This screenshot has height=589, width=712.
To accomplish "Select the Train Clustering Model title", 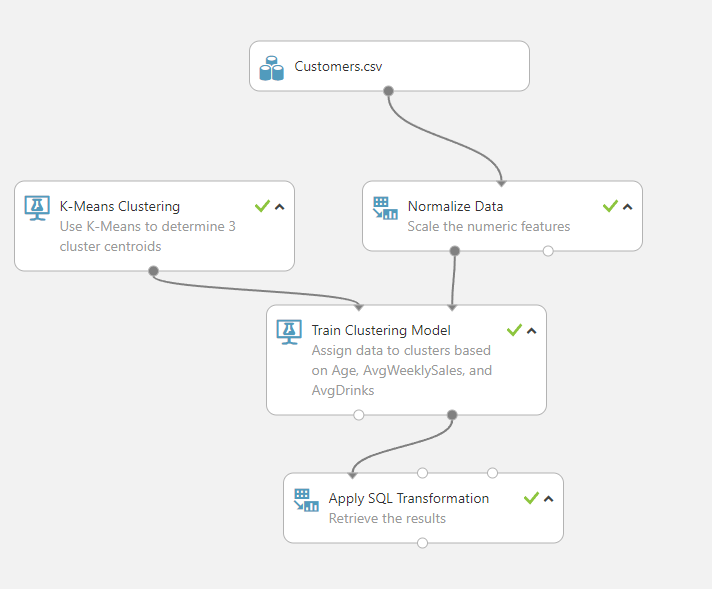I will (x=381, y=331).
